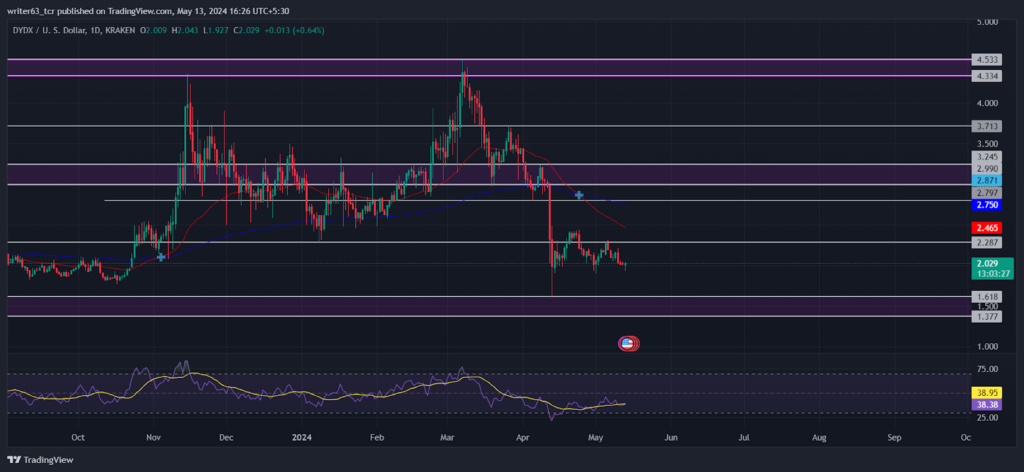
Task: Select the 1.377 price label
Action: pos(985,316)
